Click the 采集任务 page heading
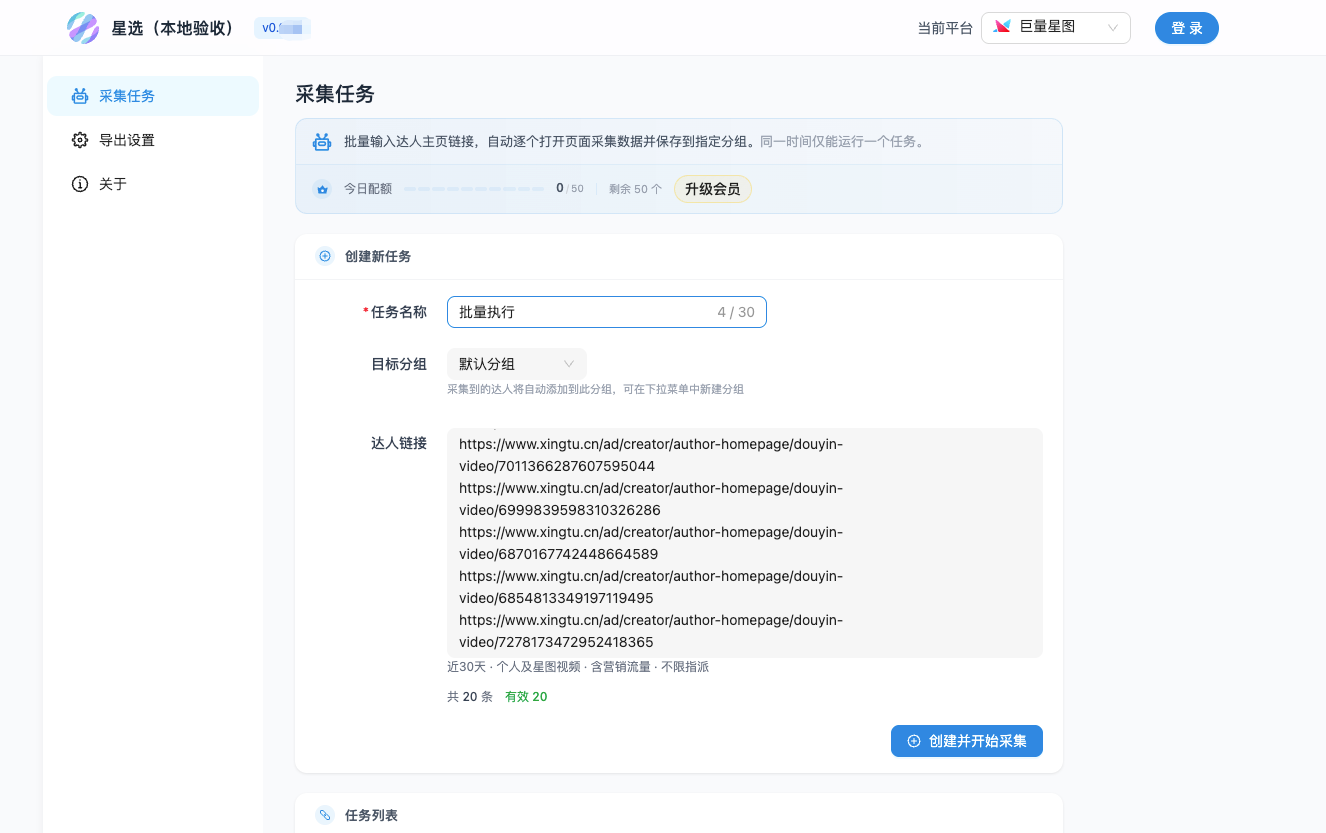 tap(335, 94)
